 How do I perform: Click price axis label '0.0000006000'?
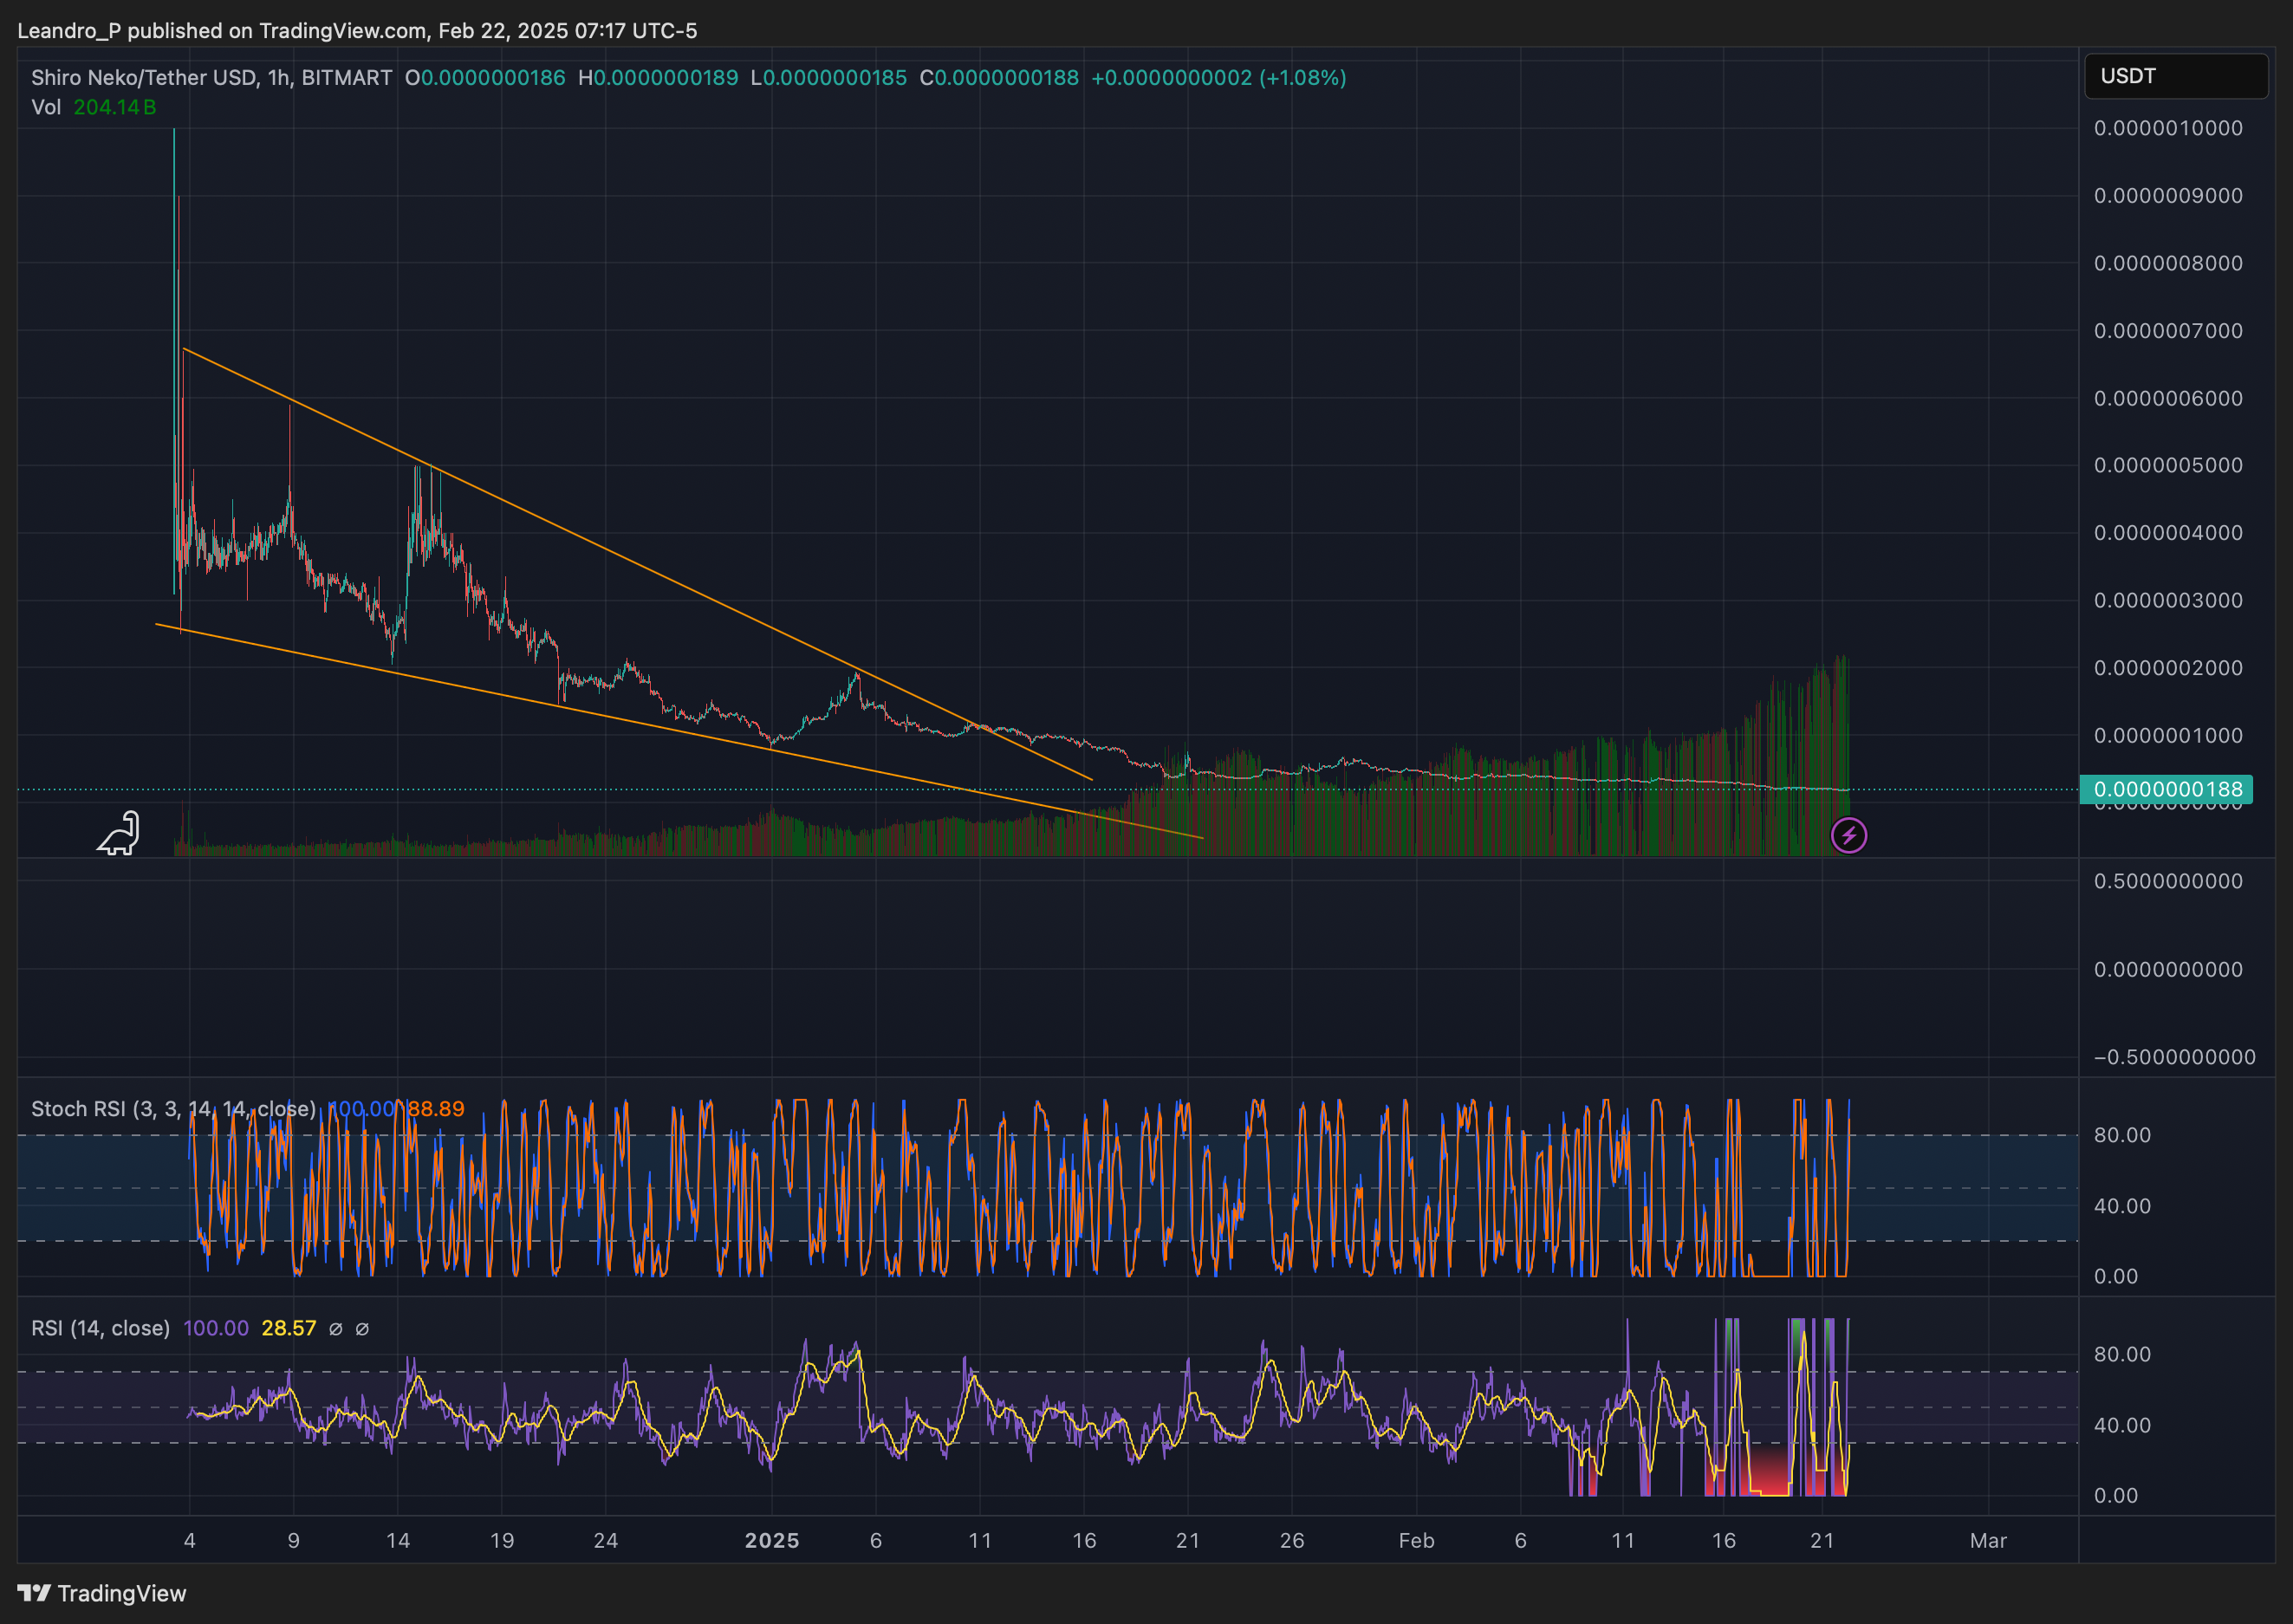[2168, 398]
